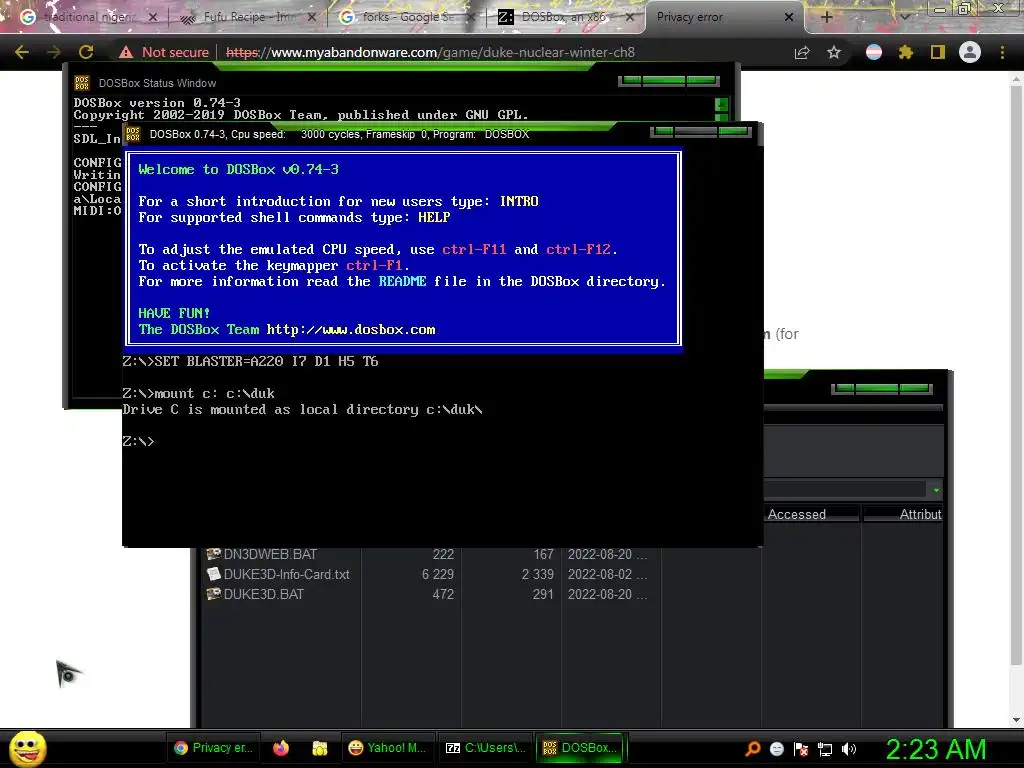Expand the address dropdown in file manager
The width and height of the screenshot is (1024, 768).
[x=936, y=489]
